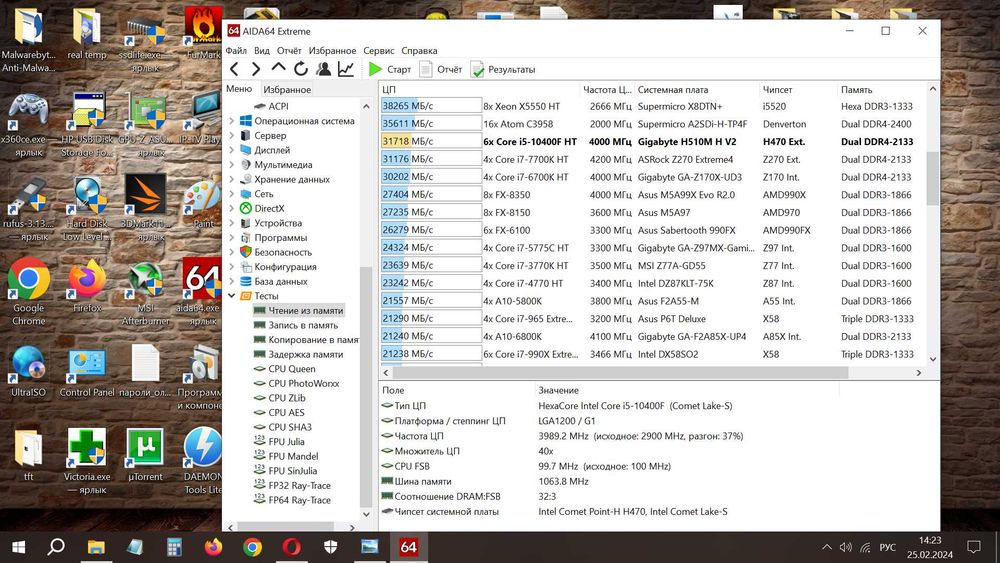Select the 8x Xeon X5550 HT result row
The width and height of the screenshot is (1000, 563).
(x=652, y=106)
